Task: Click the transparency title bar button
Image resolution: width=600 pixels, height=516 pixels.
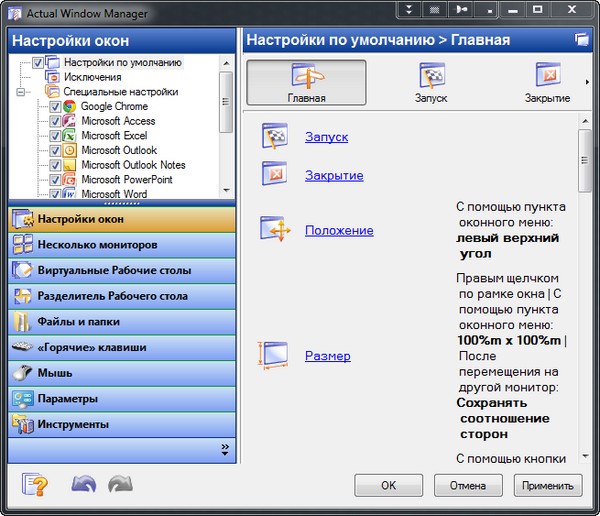Action: (x=434, y=9)
